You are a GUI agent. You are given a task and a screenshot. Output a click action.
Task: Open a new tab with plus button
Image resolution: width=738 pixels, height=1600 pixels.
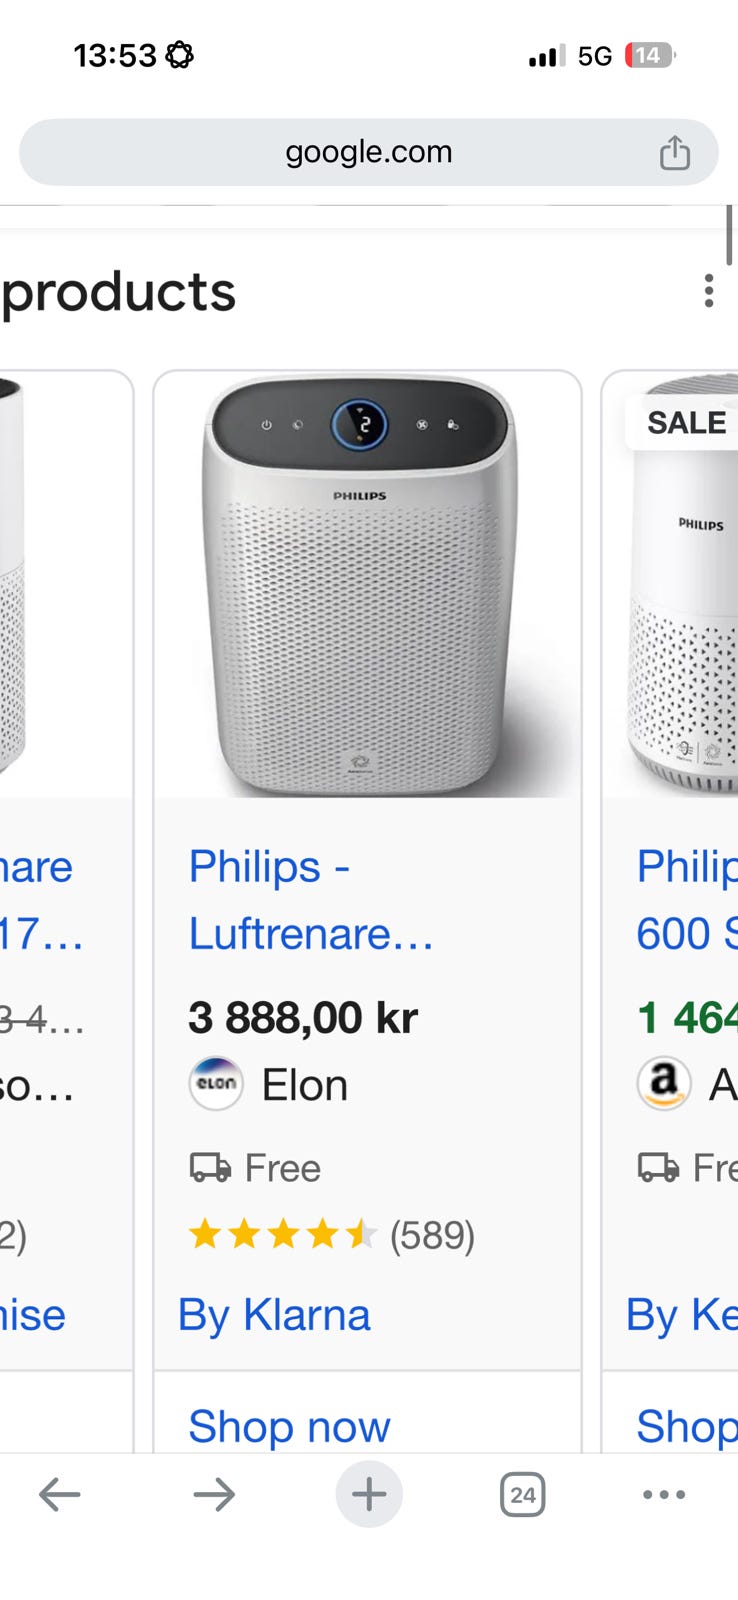(369, 1495)
